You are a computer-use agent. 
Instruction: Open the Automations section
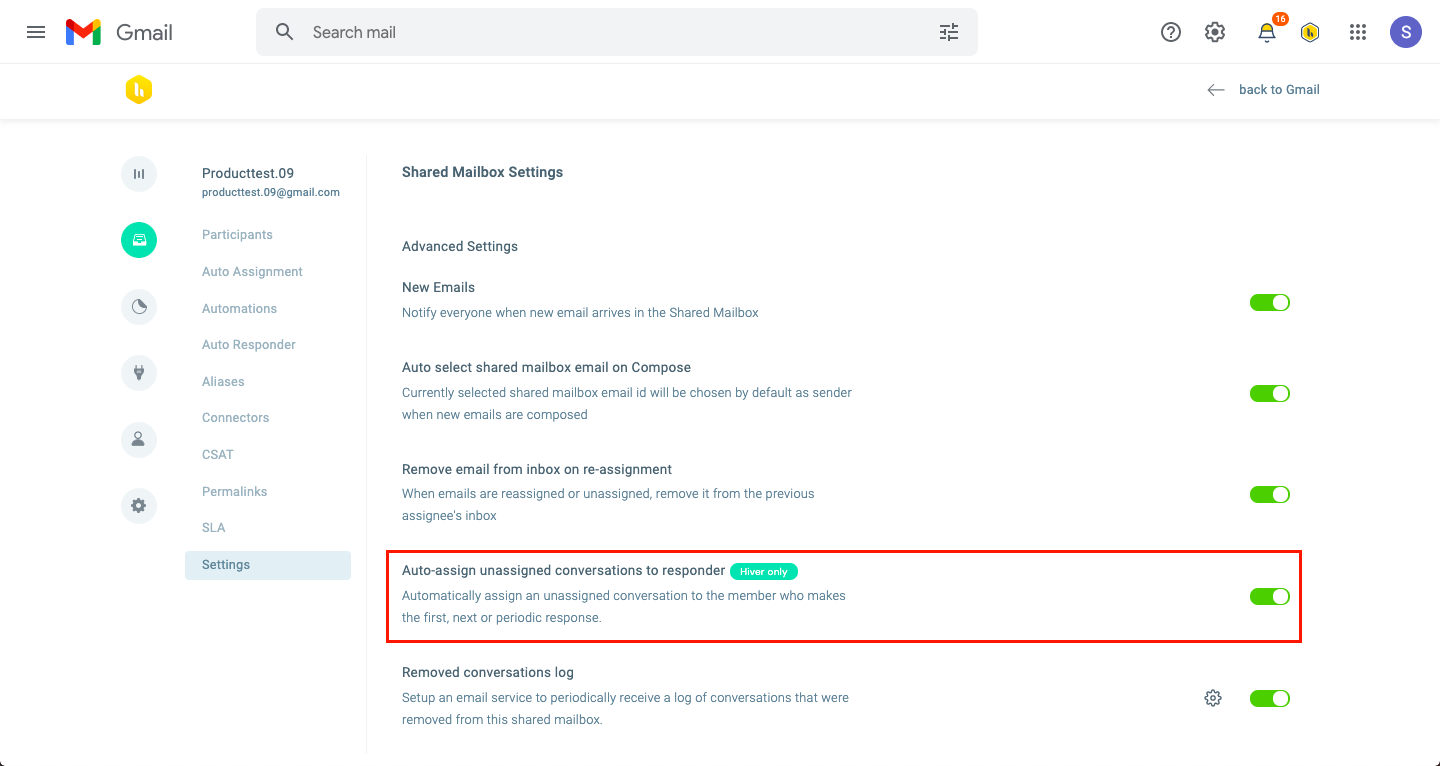(x=239, y=309)
